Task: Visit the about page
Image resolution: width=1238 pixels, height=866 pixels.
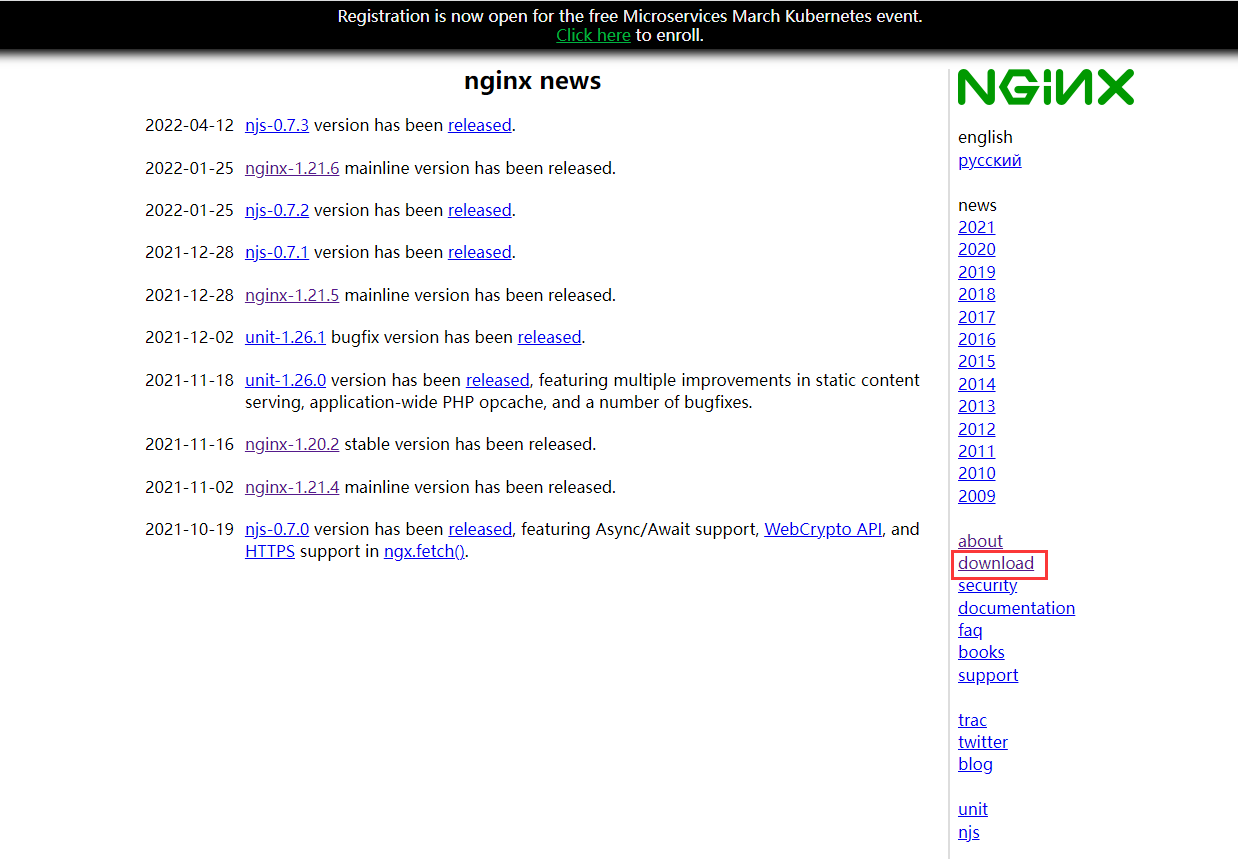Action: [x=980, y=540]
